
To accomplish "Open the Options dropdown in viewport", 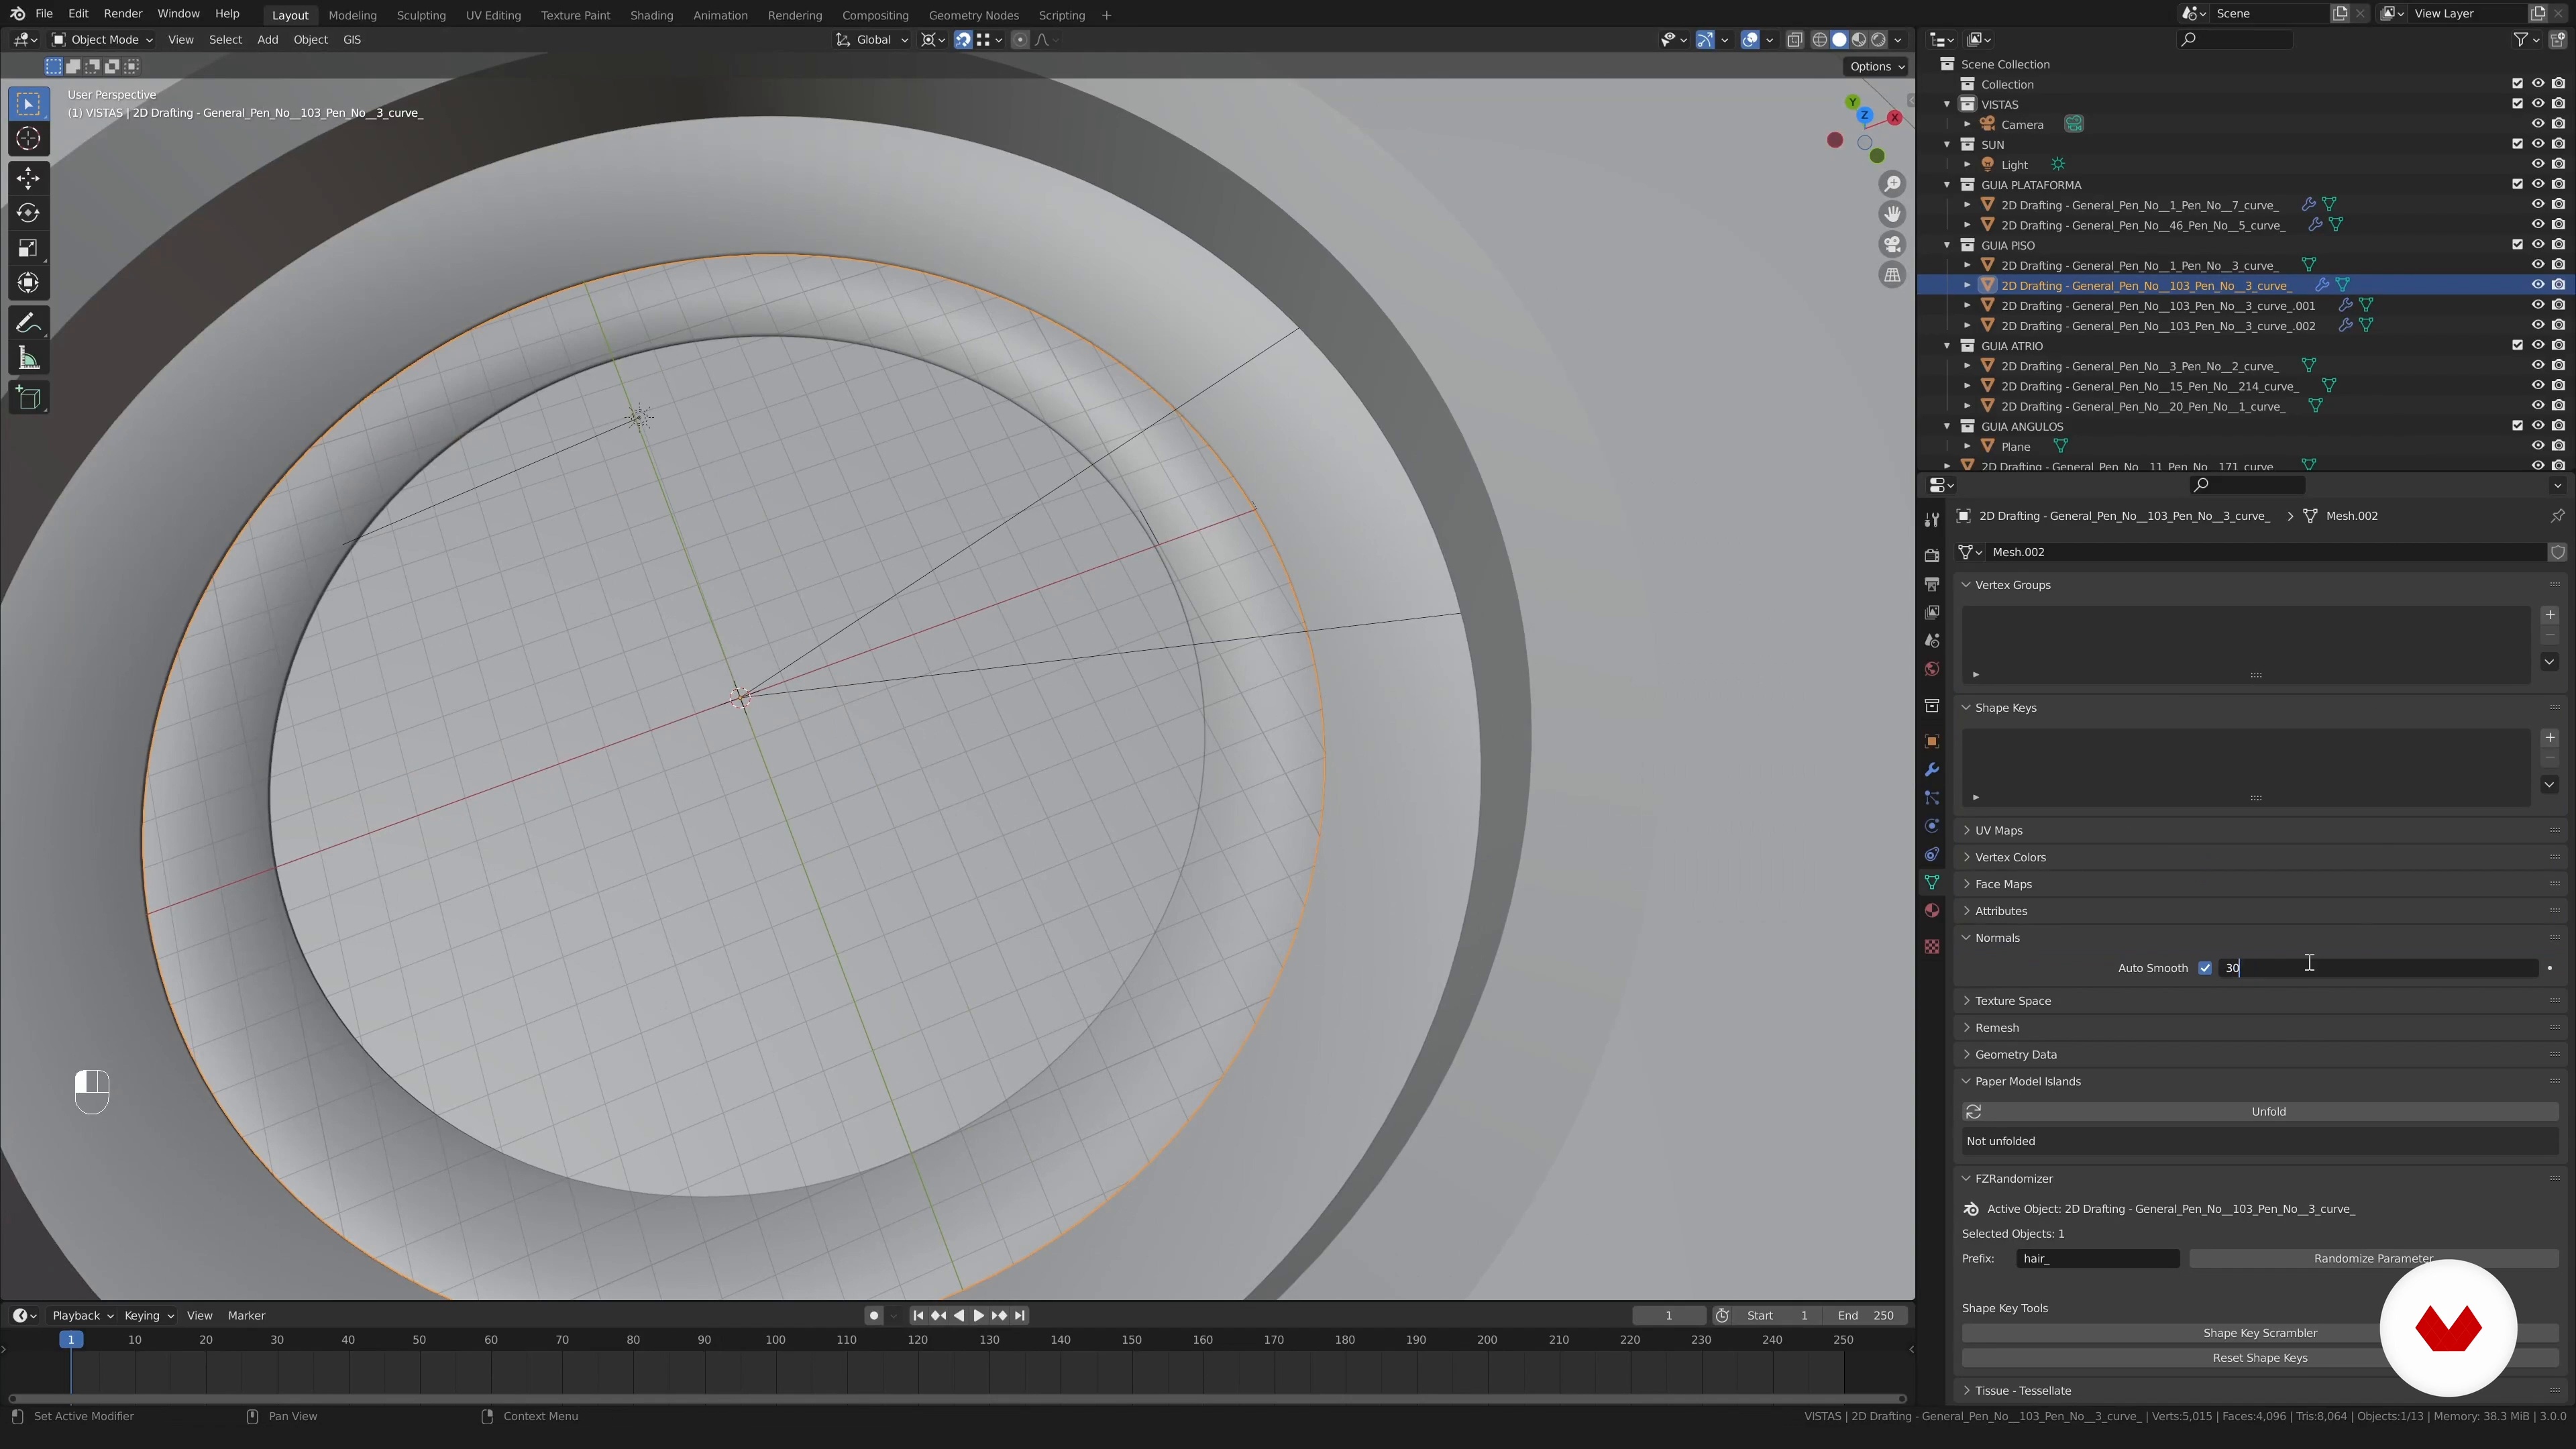I will point(1876,66).
